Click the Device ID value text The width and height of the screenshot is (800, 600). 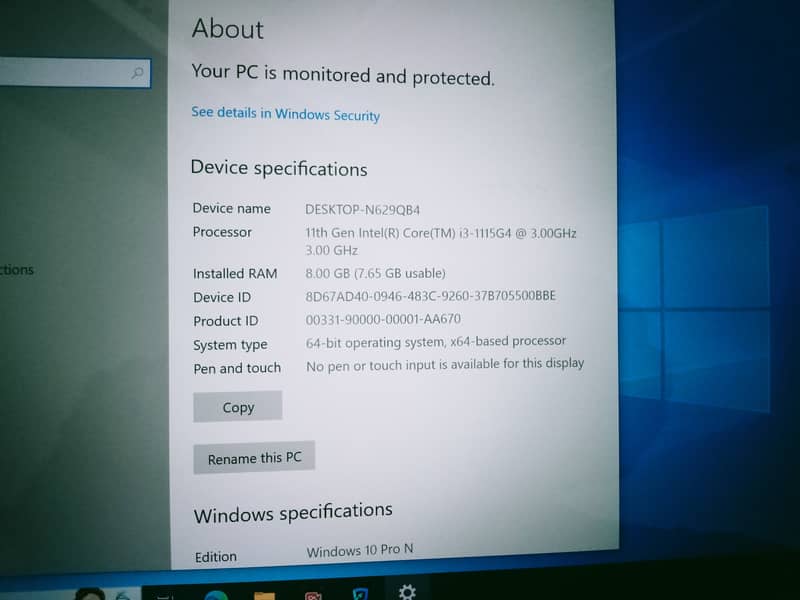point(430,296)
